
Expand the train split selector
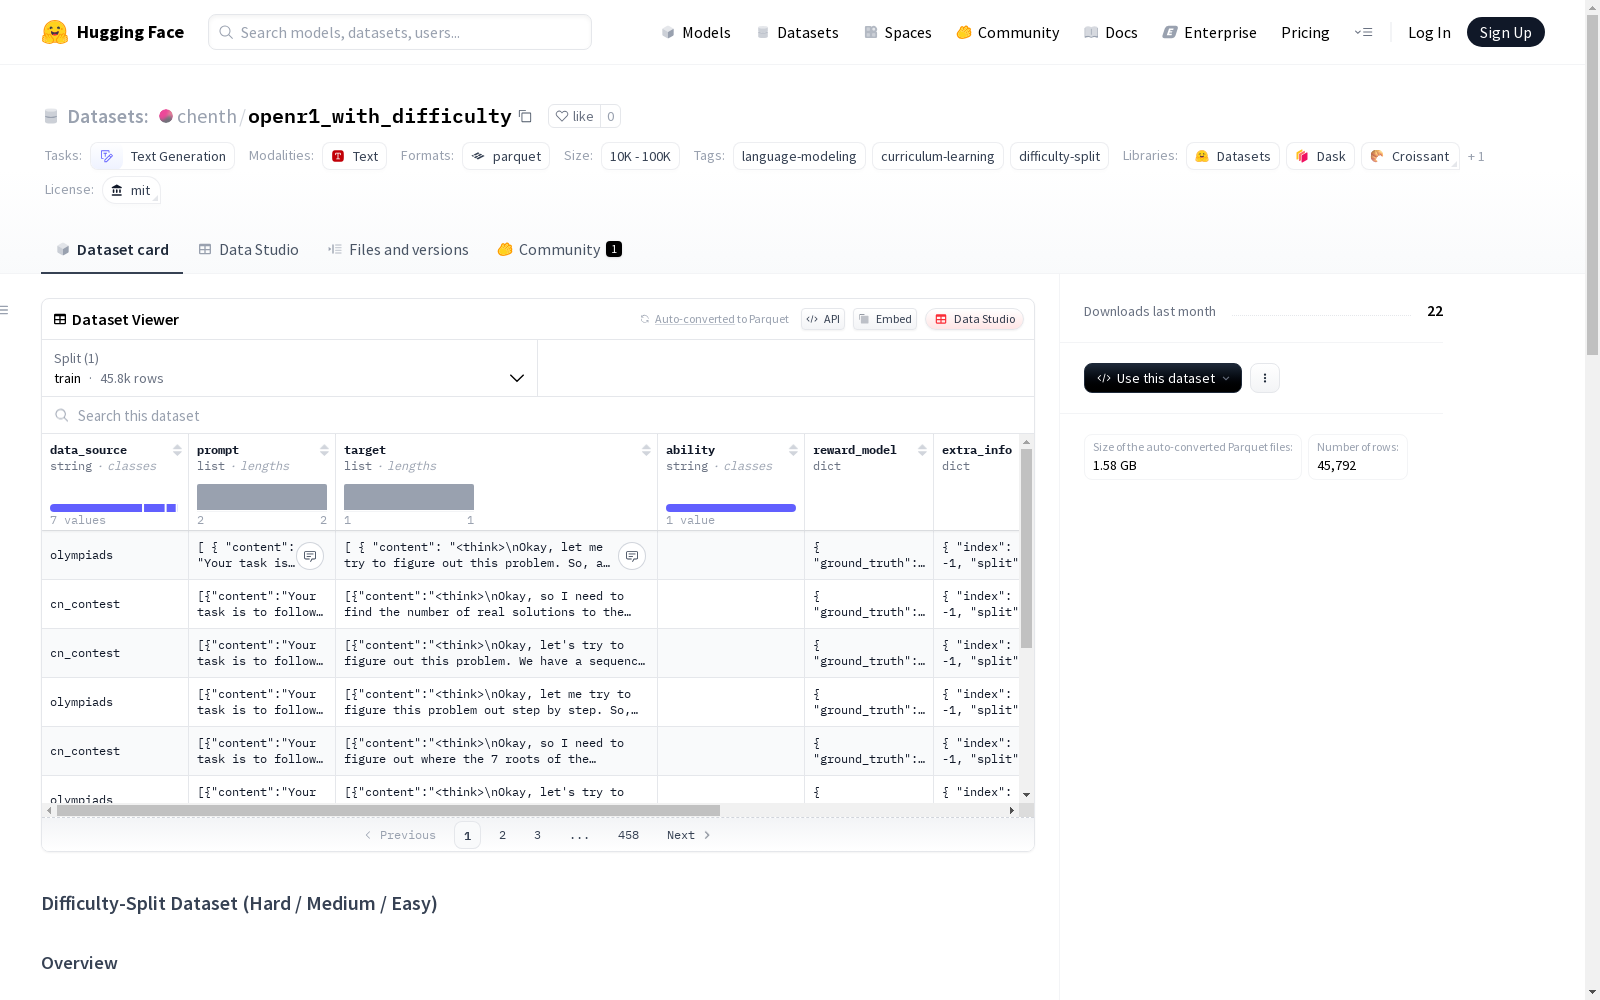pyautogui.click(x=290, y=368)
